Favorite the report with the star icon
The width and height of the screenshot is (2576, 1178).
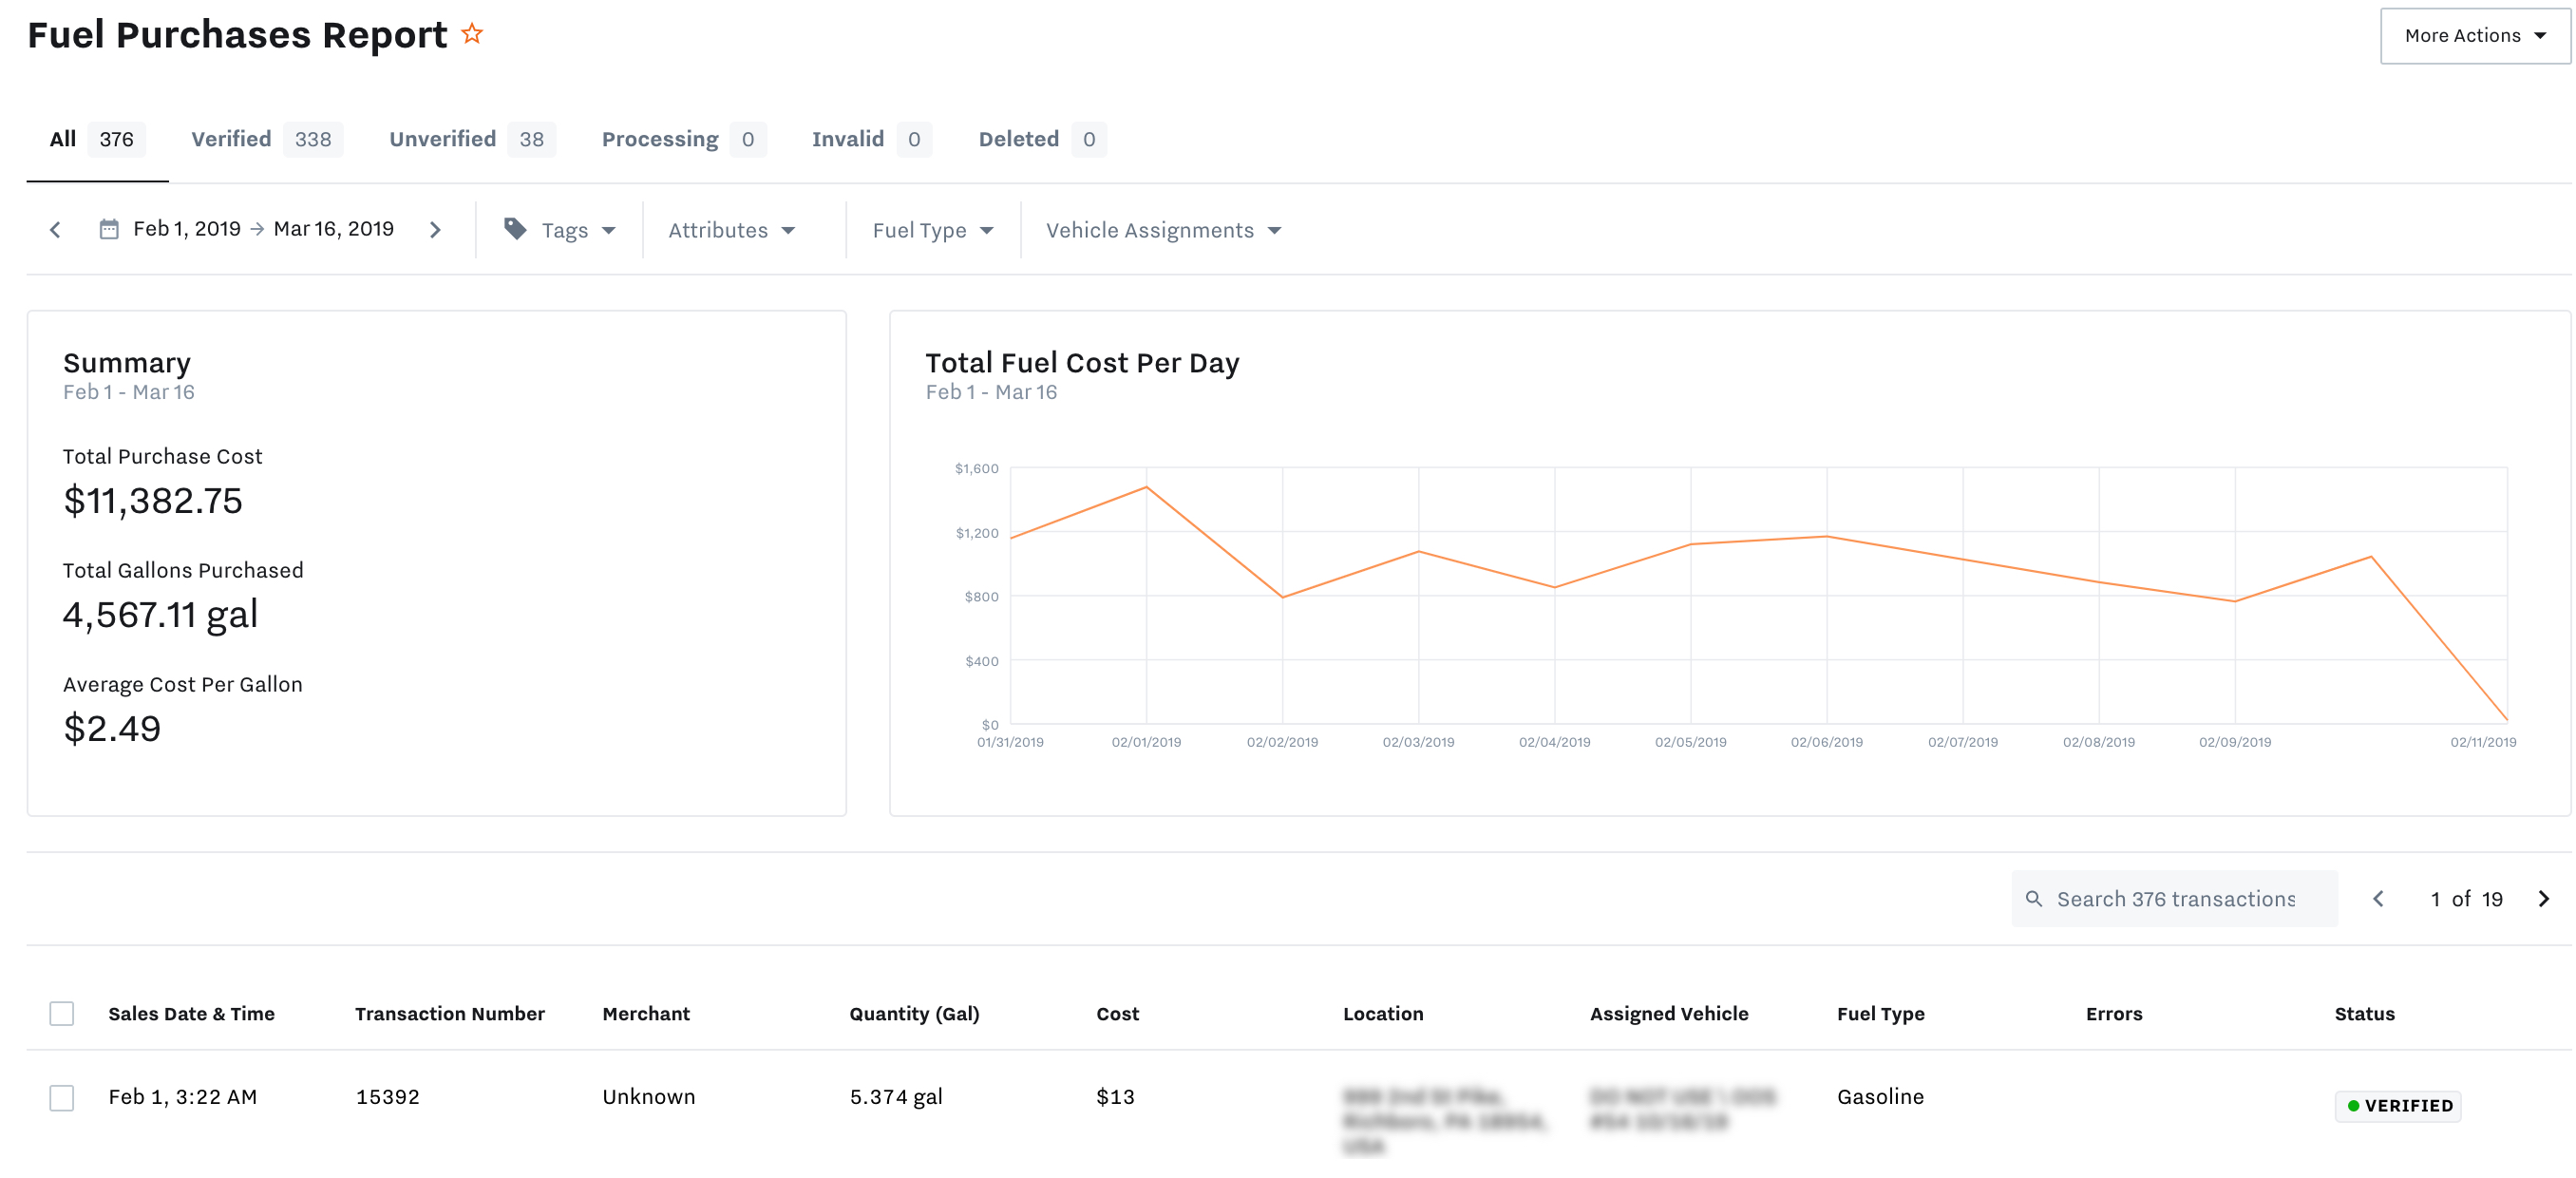pyautogui.click(x=472, y=34)
